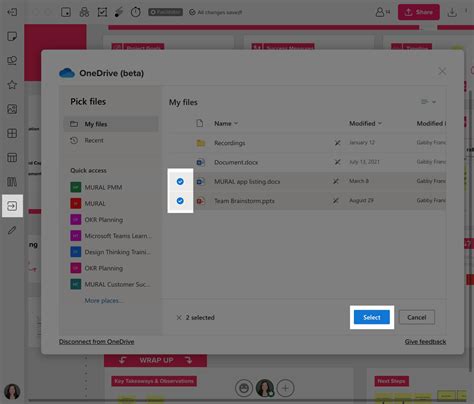Open the MURAL Customer Suc quick access location
Screen dimensions: 474x404
tap(111, 284)
